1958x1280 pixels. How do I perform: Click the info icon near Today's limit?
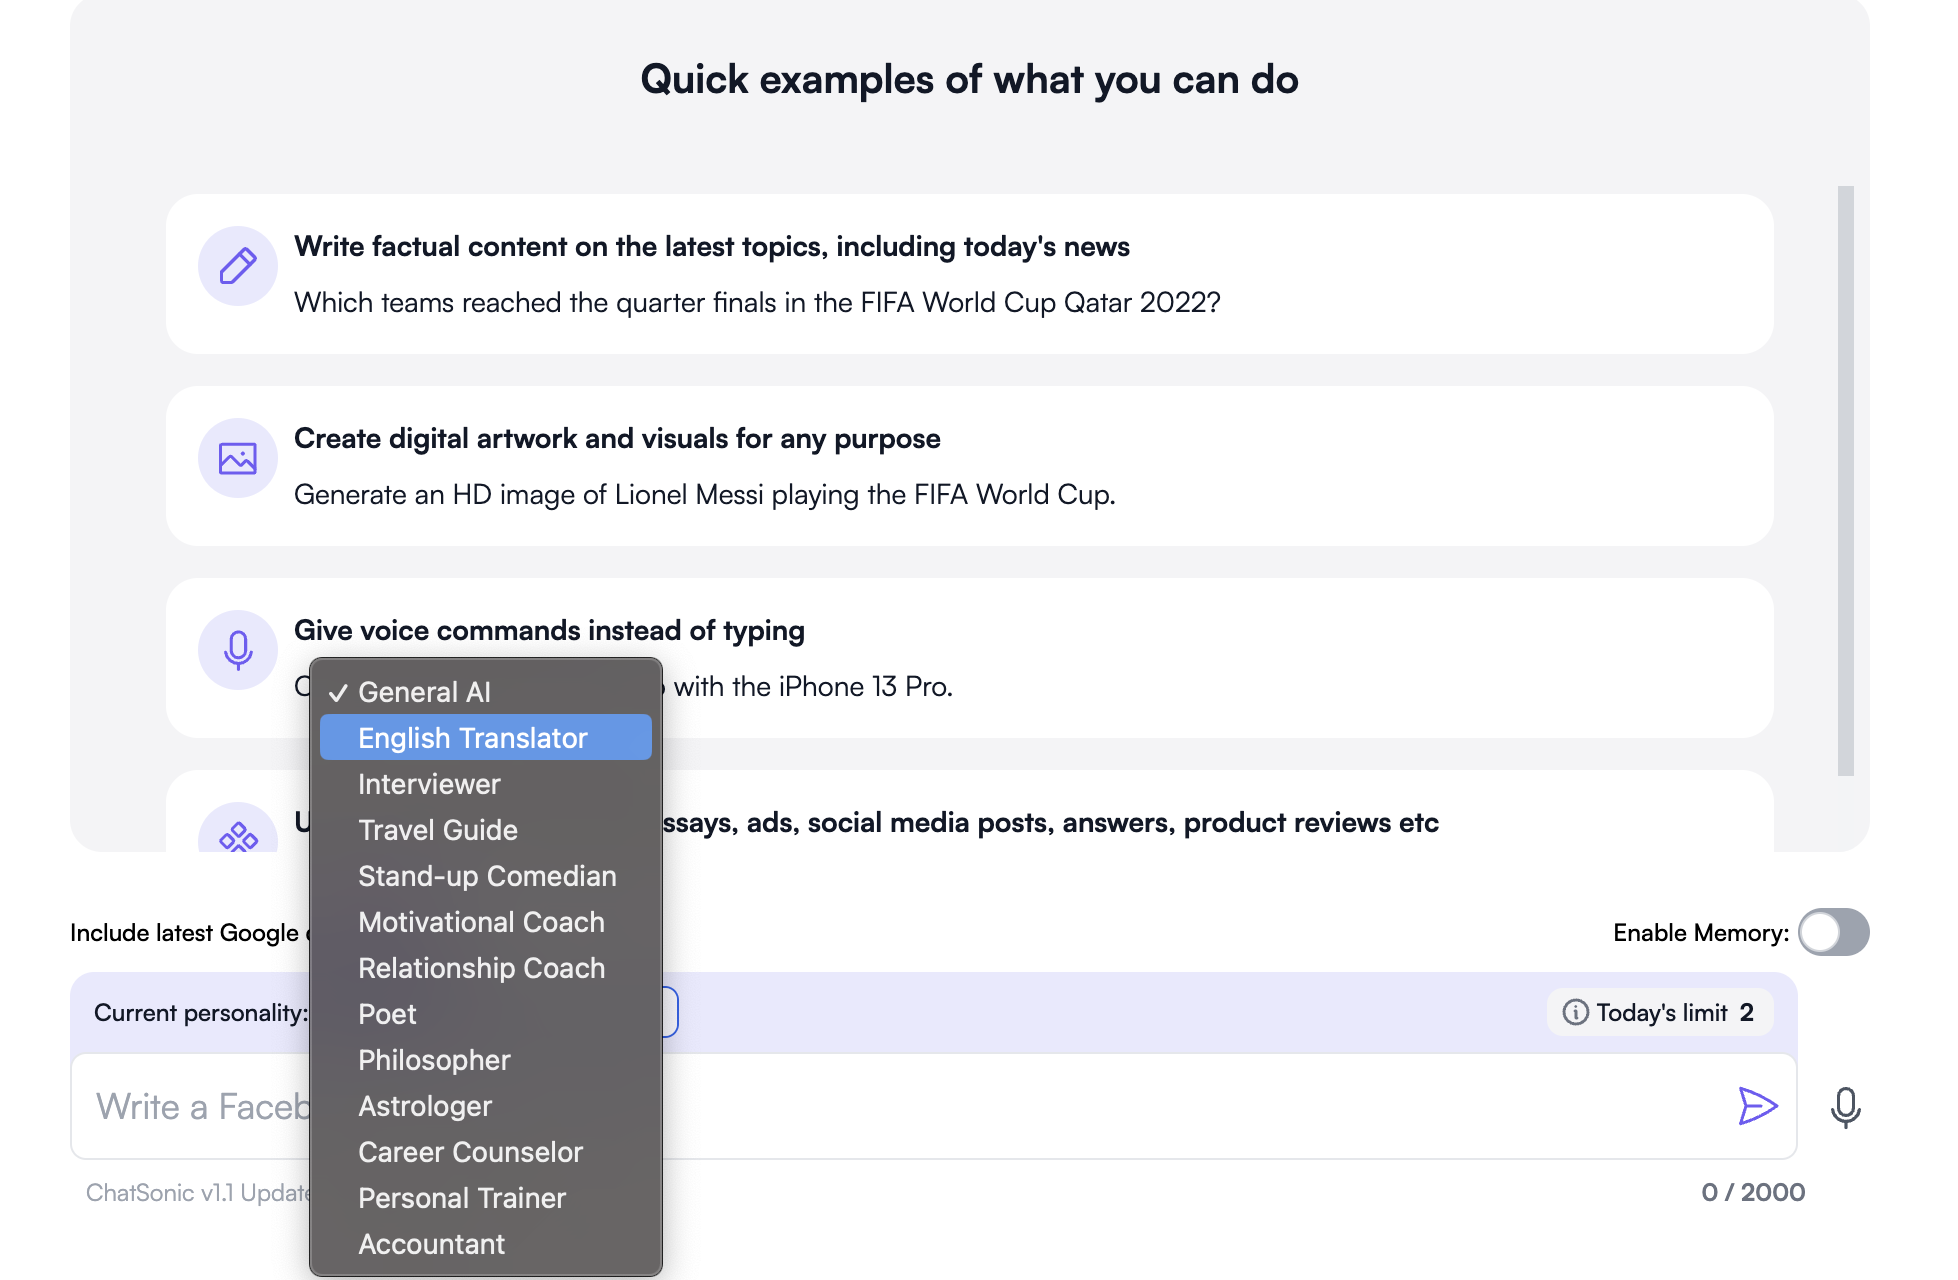click(x=1575, y=1012)
